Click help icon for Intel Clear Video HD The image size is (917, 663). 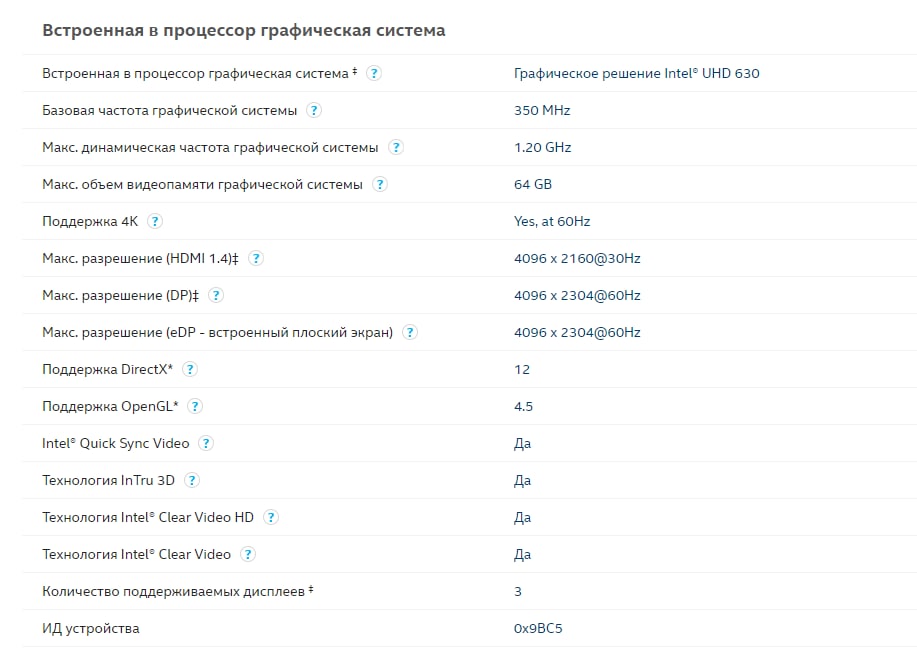271,517
